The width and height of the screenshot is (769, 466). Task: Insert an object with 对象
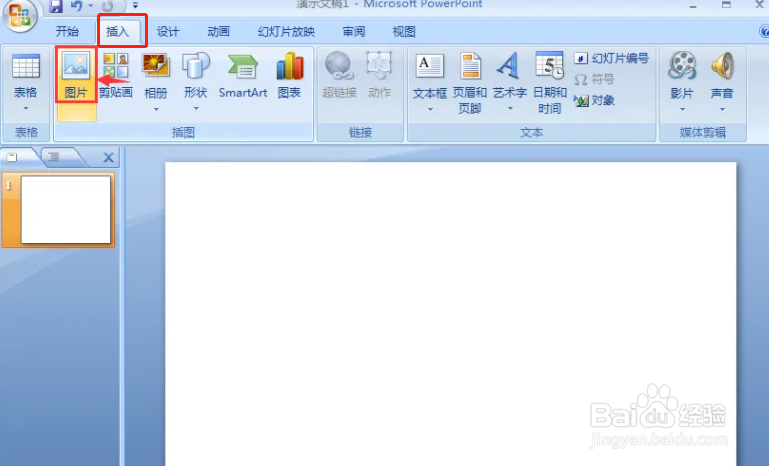pyautogui.click(x=594, y=100)
